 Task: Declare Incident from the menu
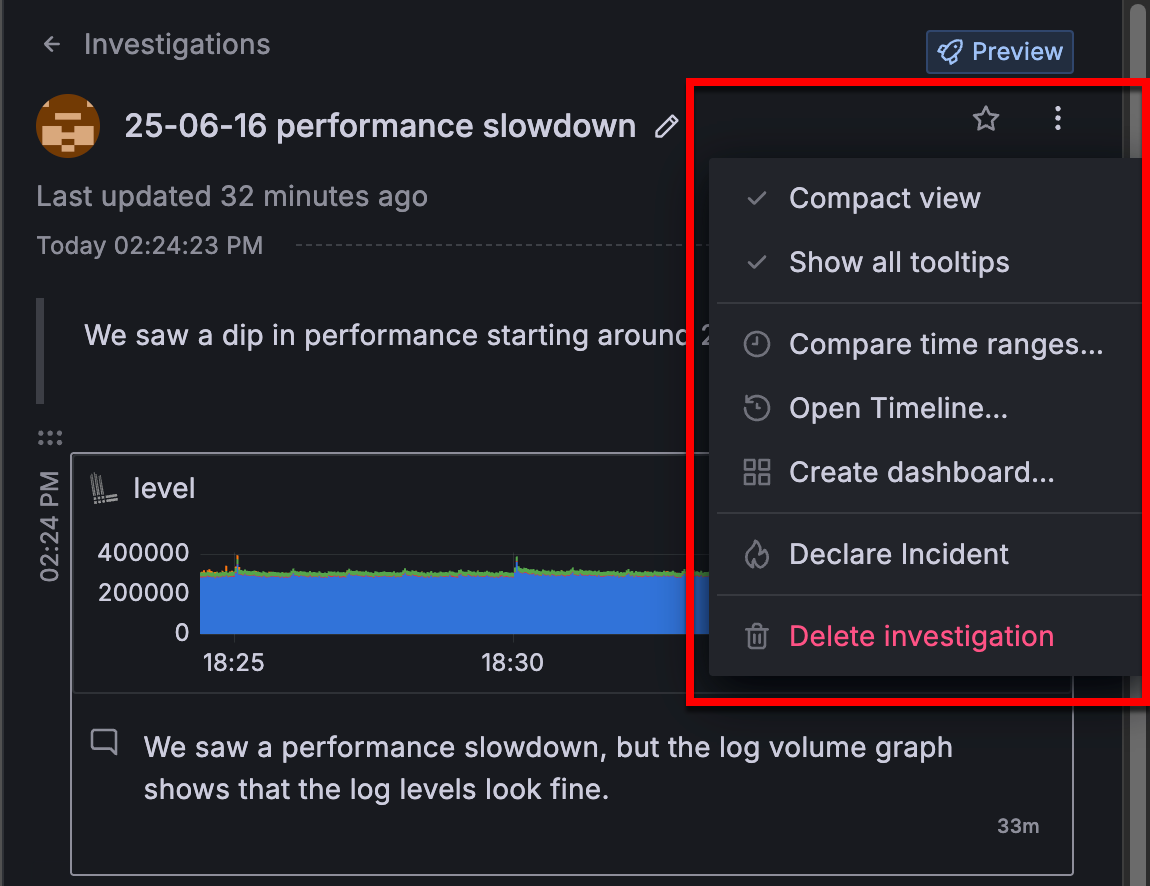898,555
